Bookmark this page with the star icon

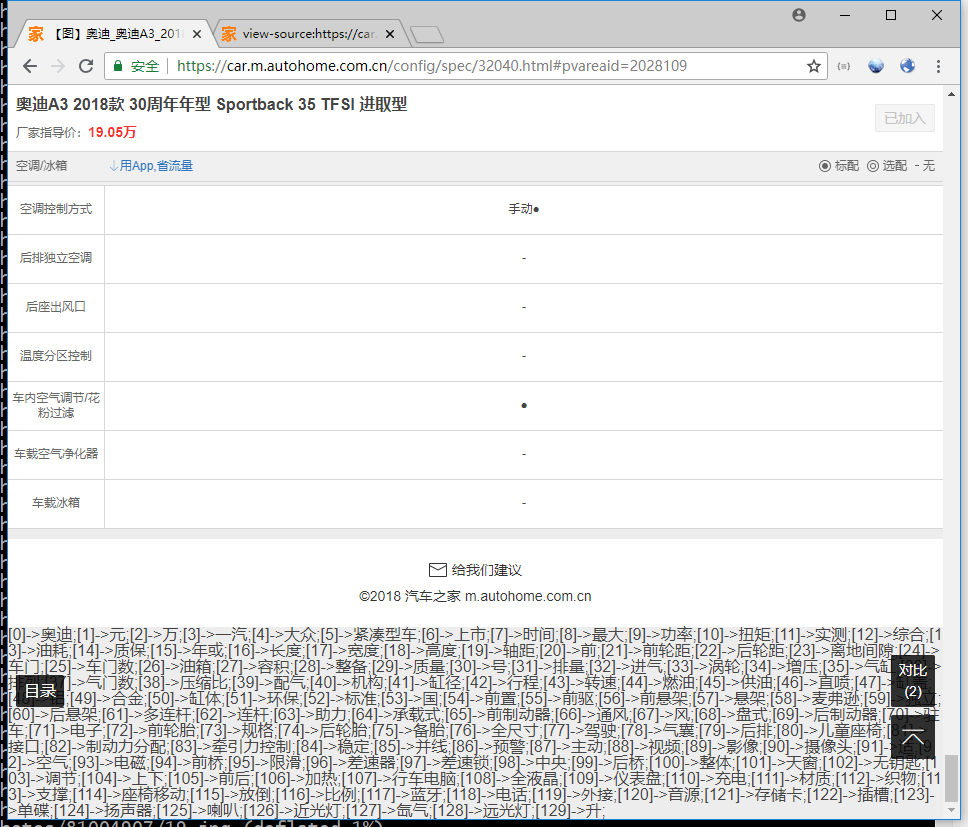814,66
